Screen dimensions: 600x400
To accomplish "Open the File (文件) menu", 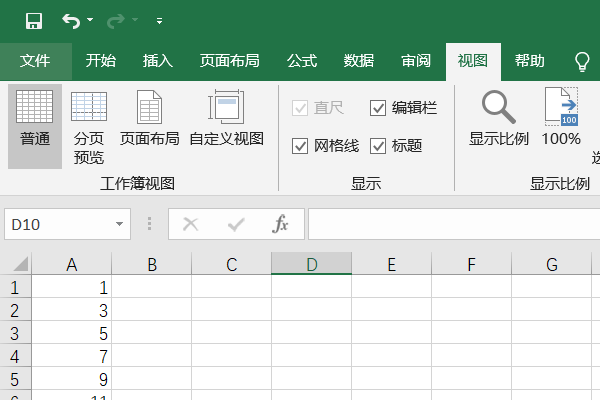I will pyautogui.click(x=35, y=61).
